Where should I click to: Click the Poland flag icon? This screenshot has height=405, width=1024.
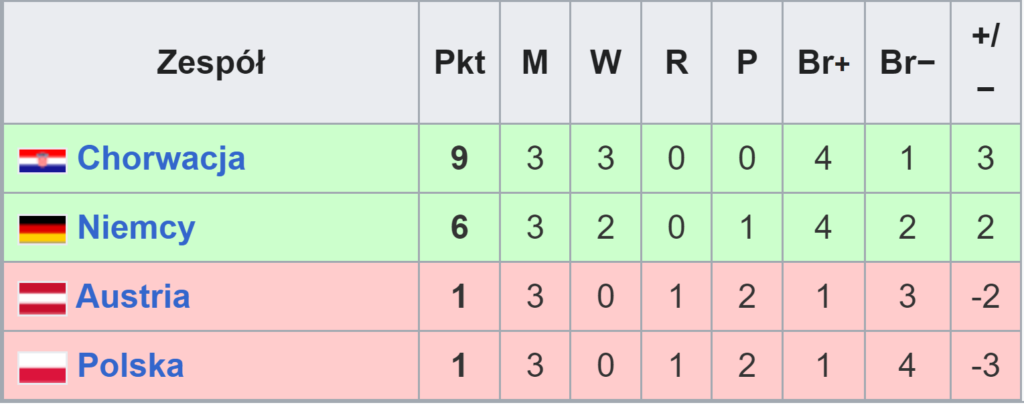[42, 367]
